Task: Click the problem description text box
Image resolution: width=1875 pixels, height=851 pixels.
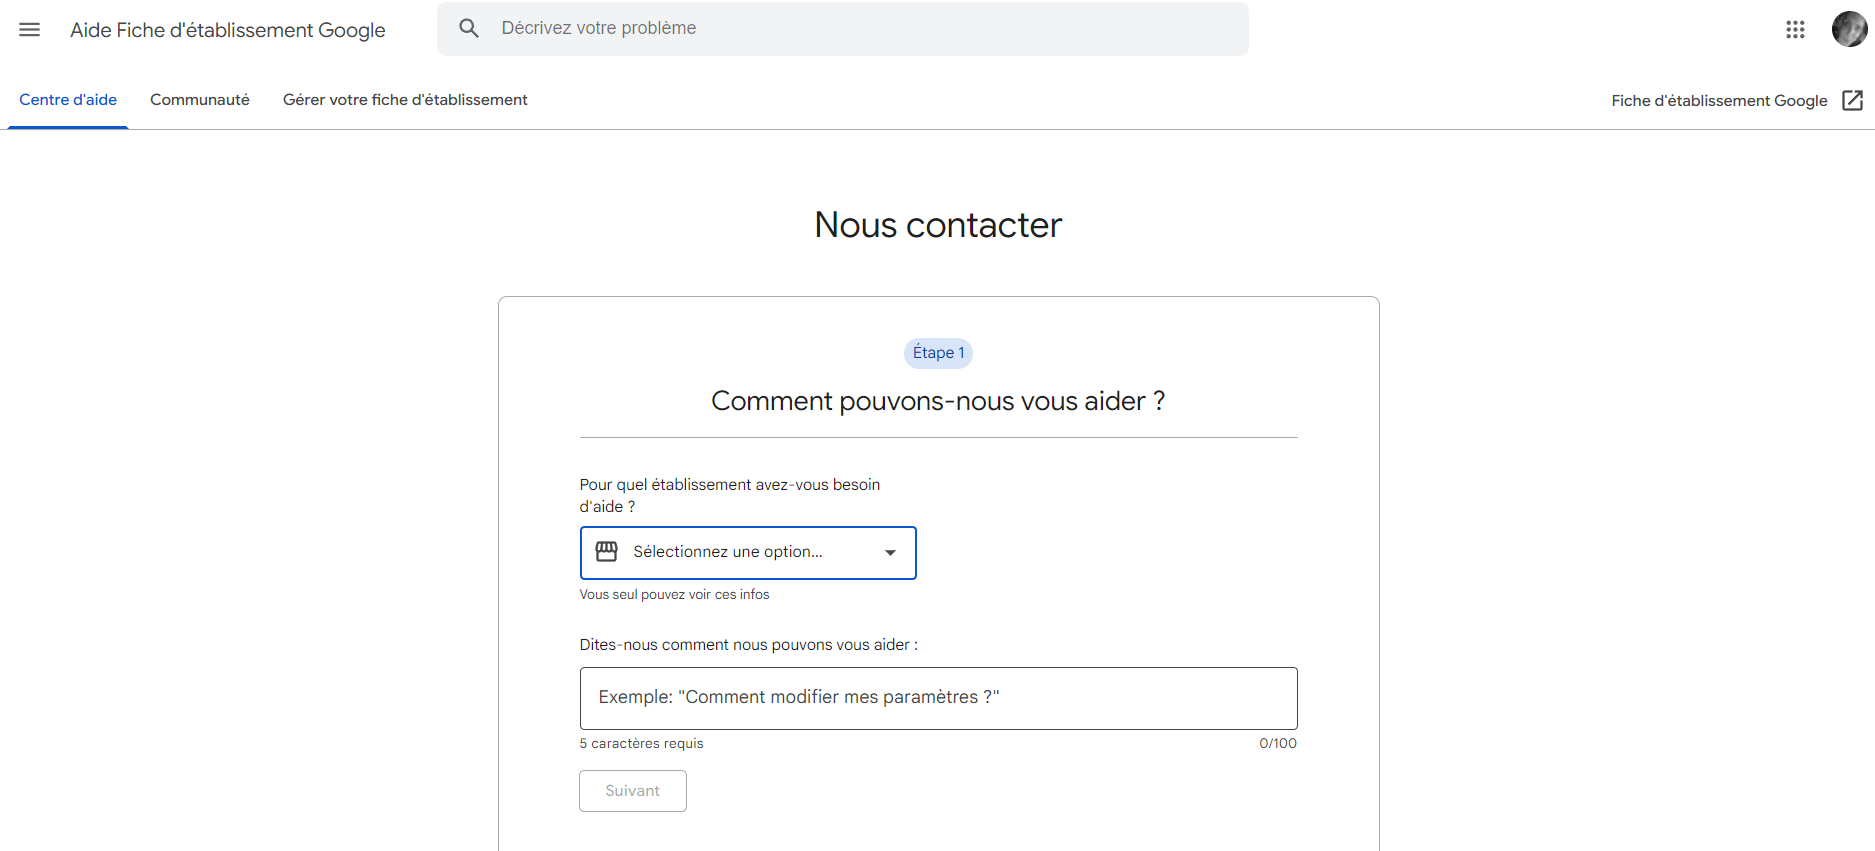Action: tap(937, 697)
